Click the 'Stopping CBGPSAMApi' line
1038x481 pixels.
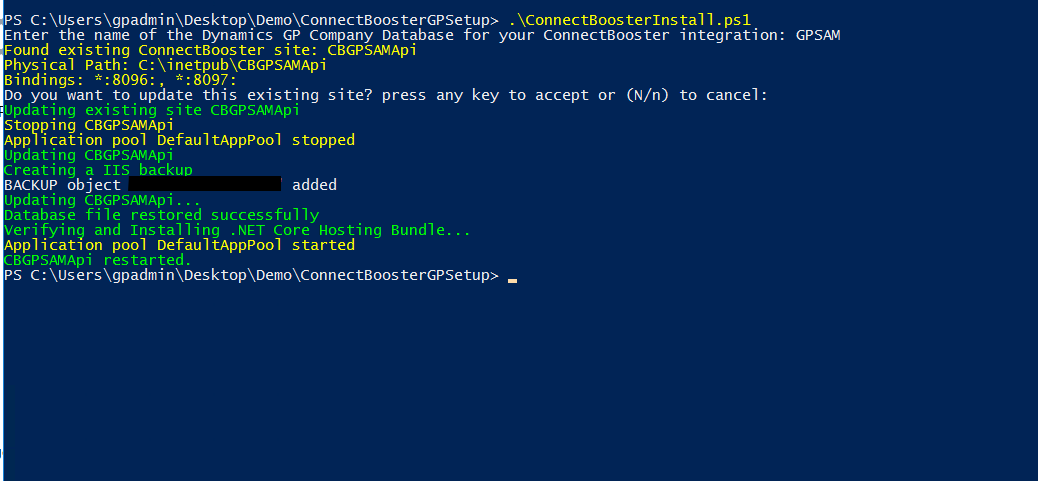[89, 125]
